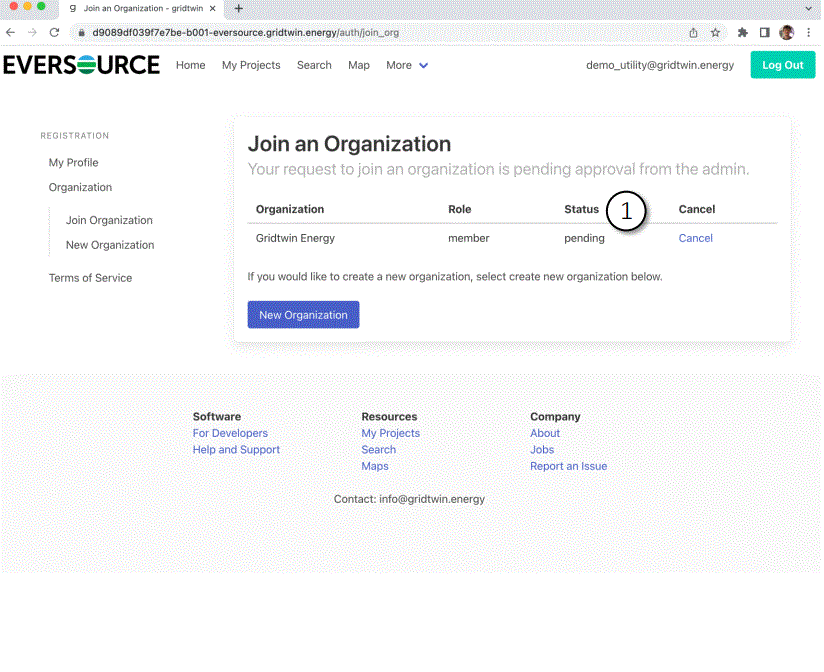
Task: Open the Chrome browser extensions icon
Action: click(741, 32)
